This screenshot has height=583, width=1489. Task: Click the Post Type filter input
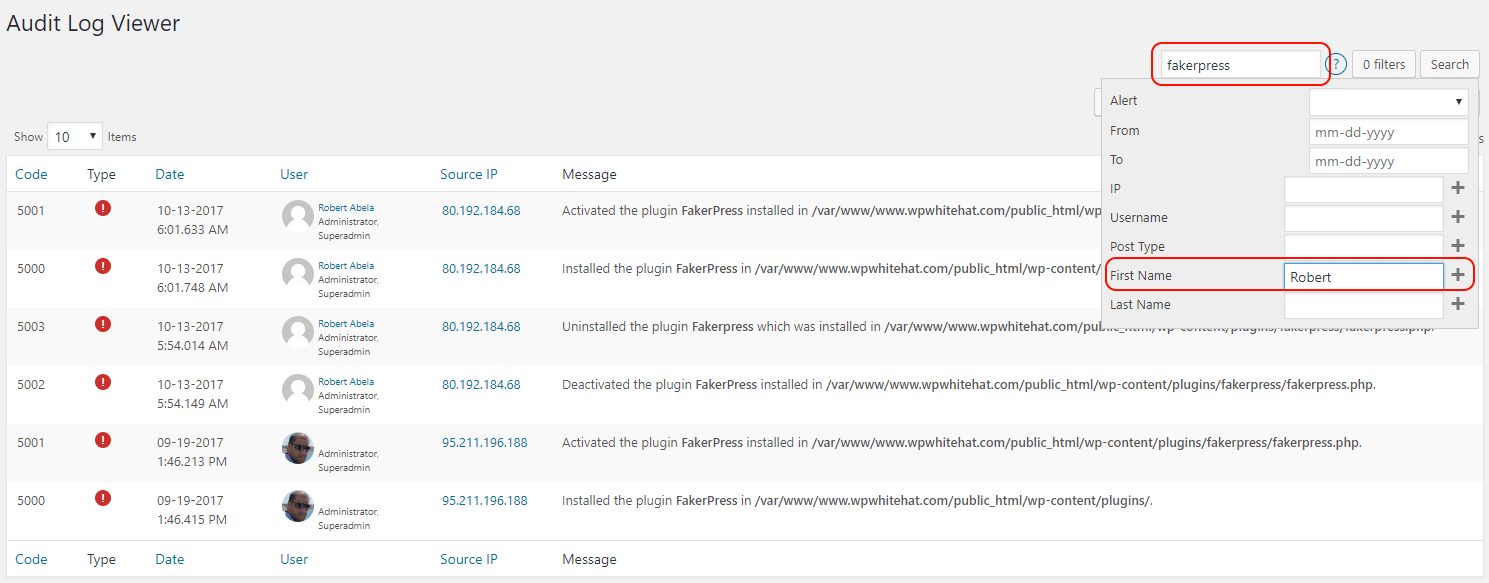pos(1364,247)
